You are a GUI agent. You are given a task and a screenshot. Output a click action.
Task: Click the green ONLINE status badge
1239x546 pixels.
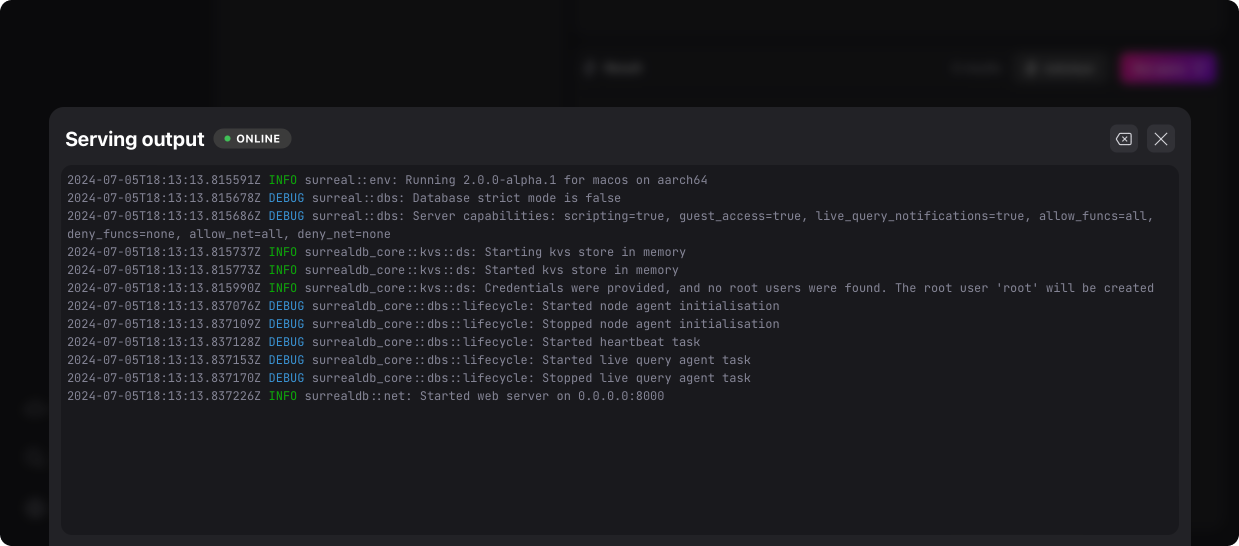click(x=252, y=139)
